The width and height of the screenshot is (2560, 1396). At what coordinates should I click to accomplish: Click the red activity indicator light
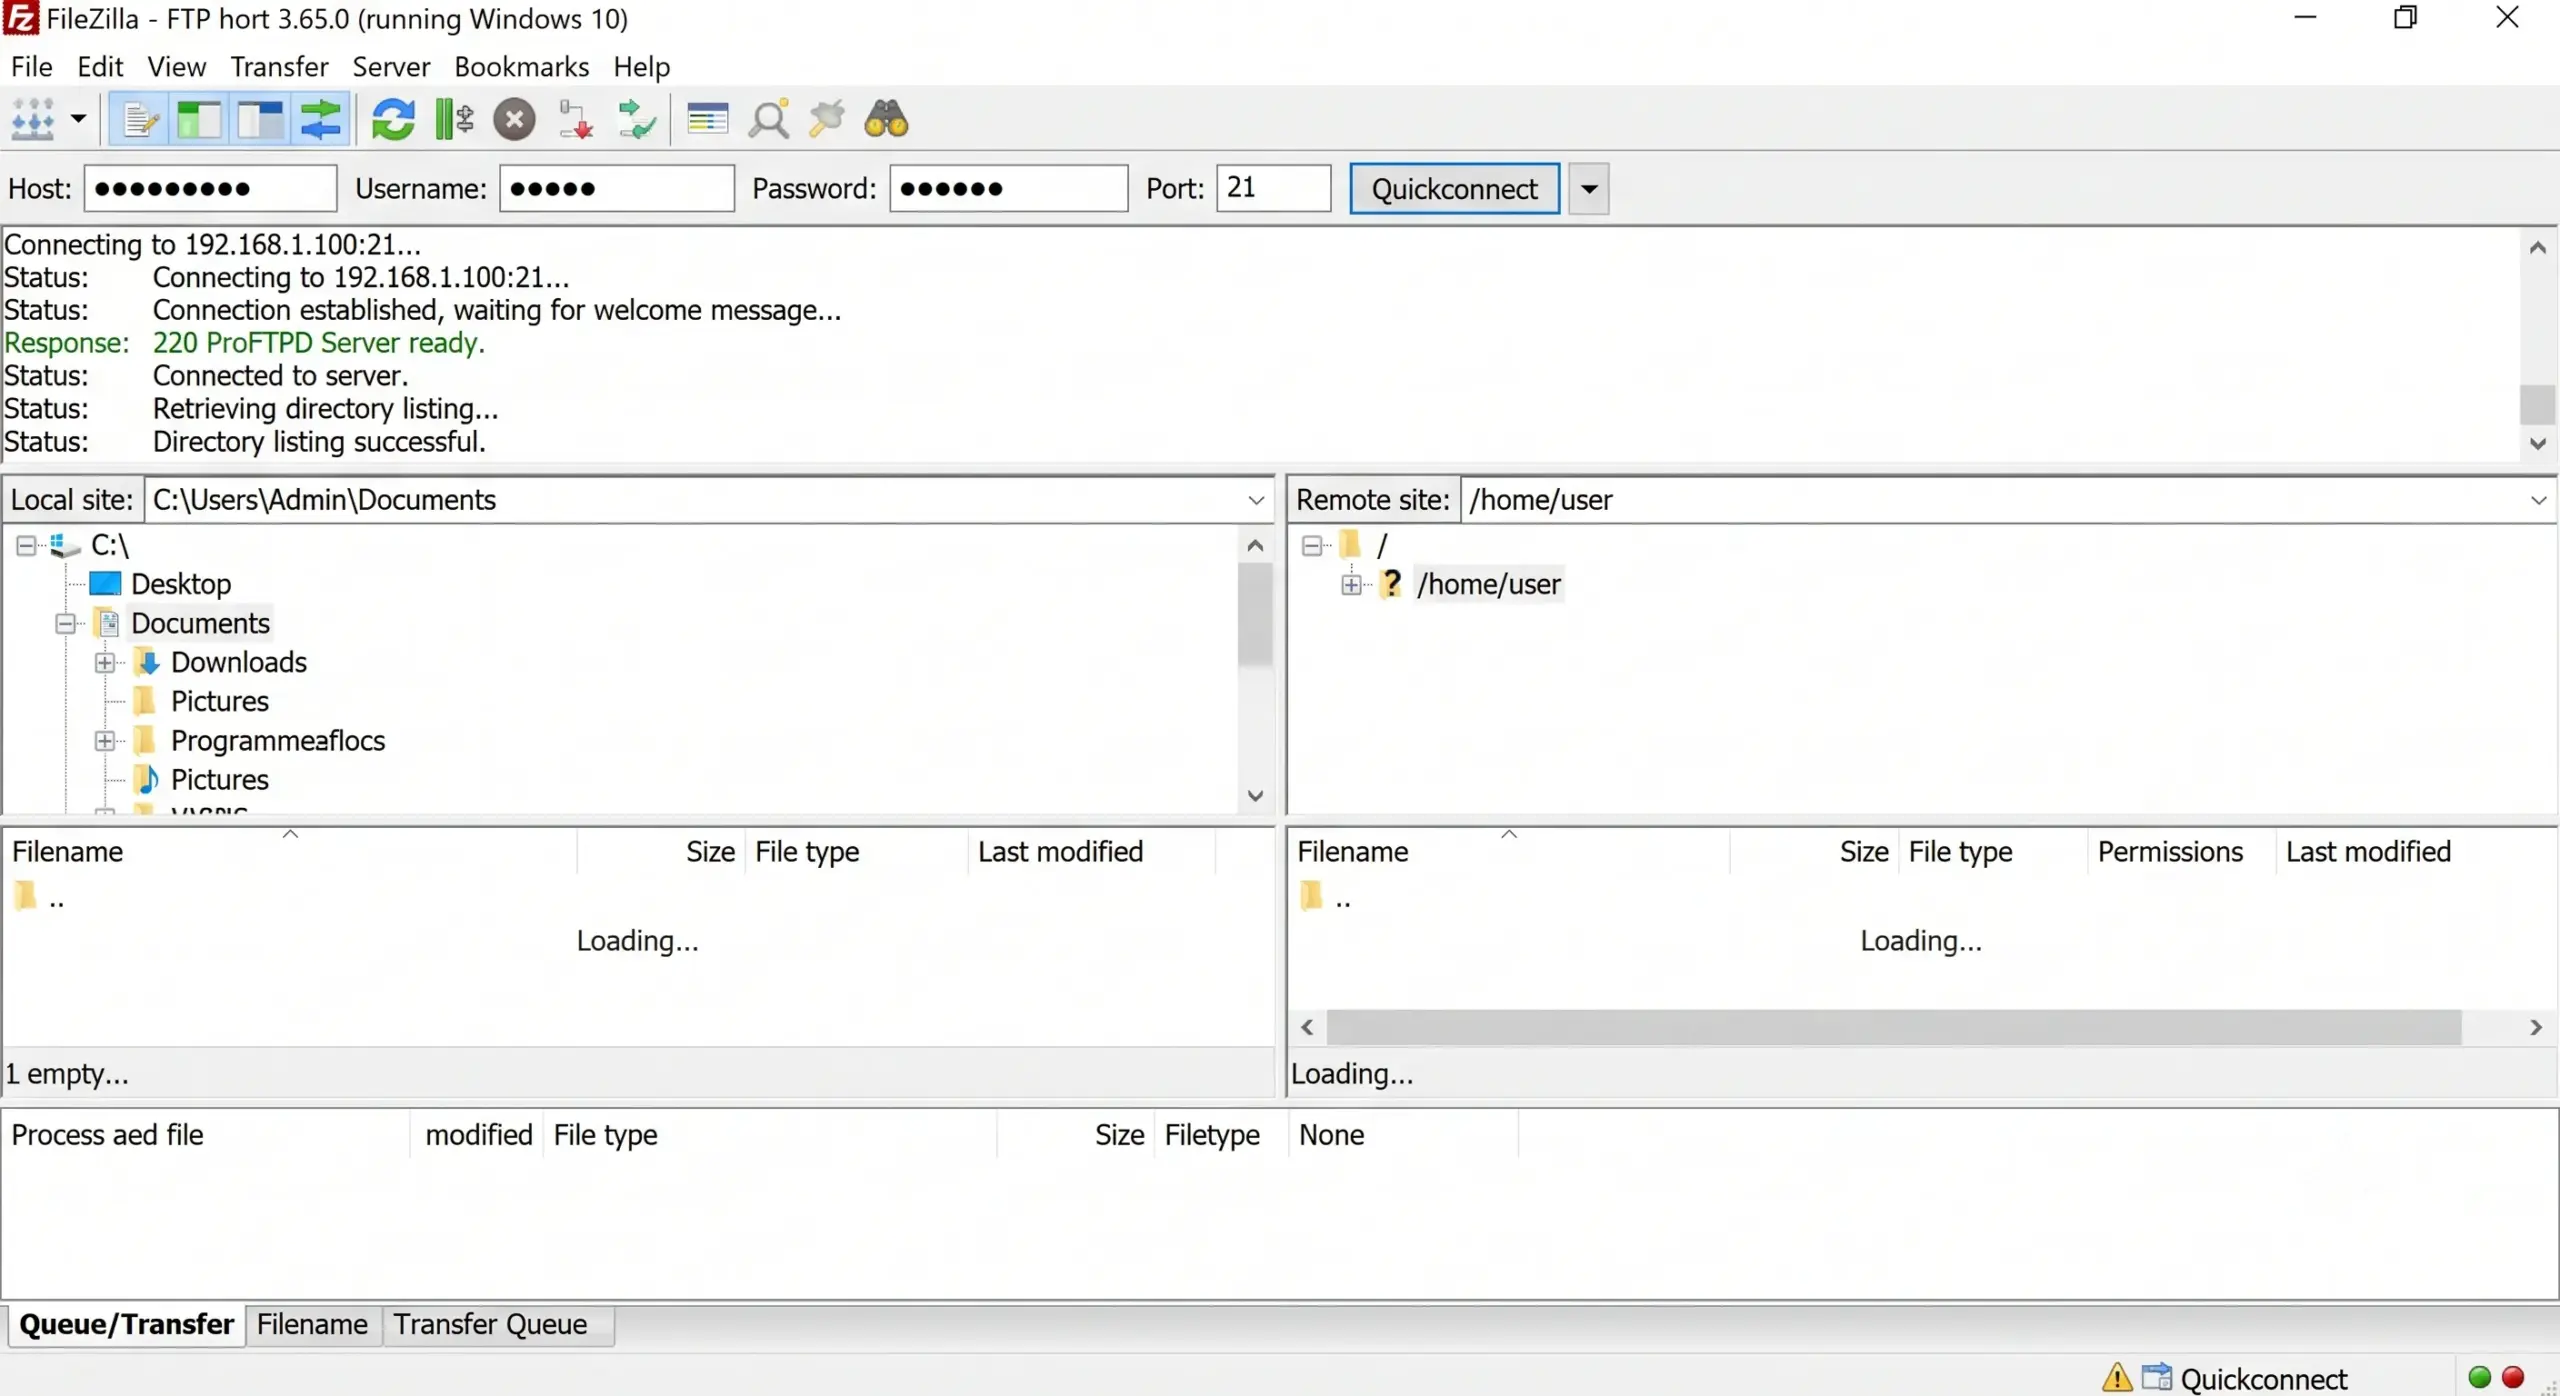(2513, 1378)
